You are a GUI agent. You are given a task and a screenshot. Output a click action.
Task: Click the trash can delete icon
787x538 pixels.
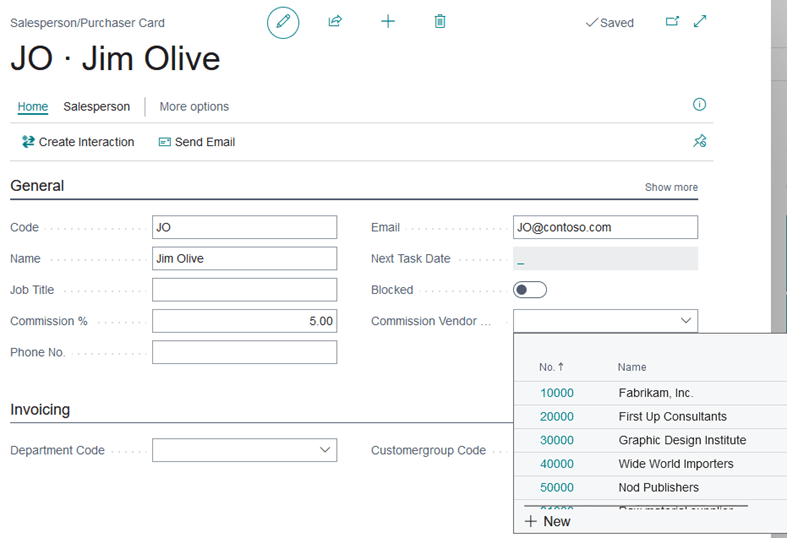pos(440,21)
